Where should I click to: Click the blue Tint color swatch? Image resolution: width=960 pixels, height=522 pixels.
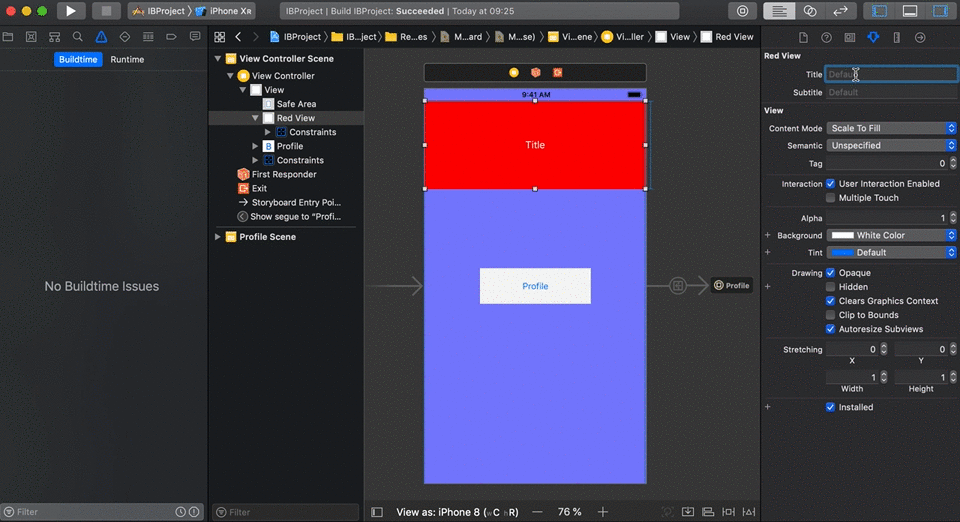coord(842,252)
